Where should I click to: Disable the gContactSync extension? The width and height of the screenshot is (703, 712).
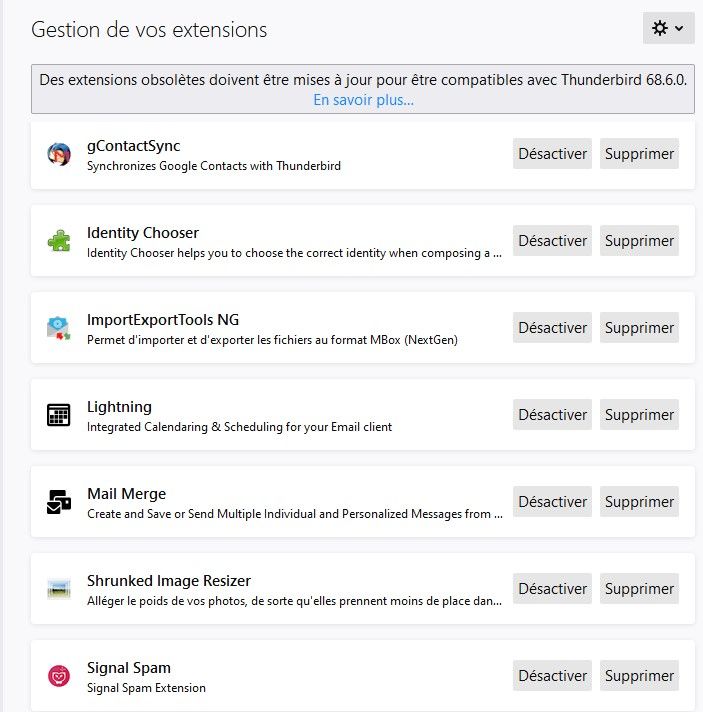pos(552,154)
